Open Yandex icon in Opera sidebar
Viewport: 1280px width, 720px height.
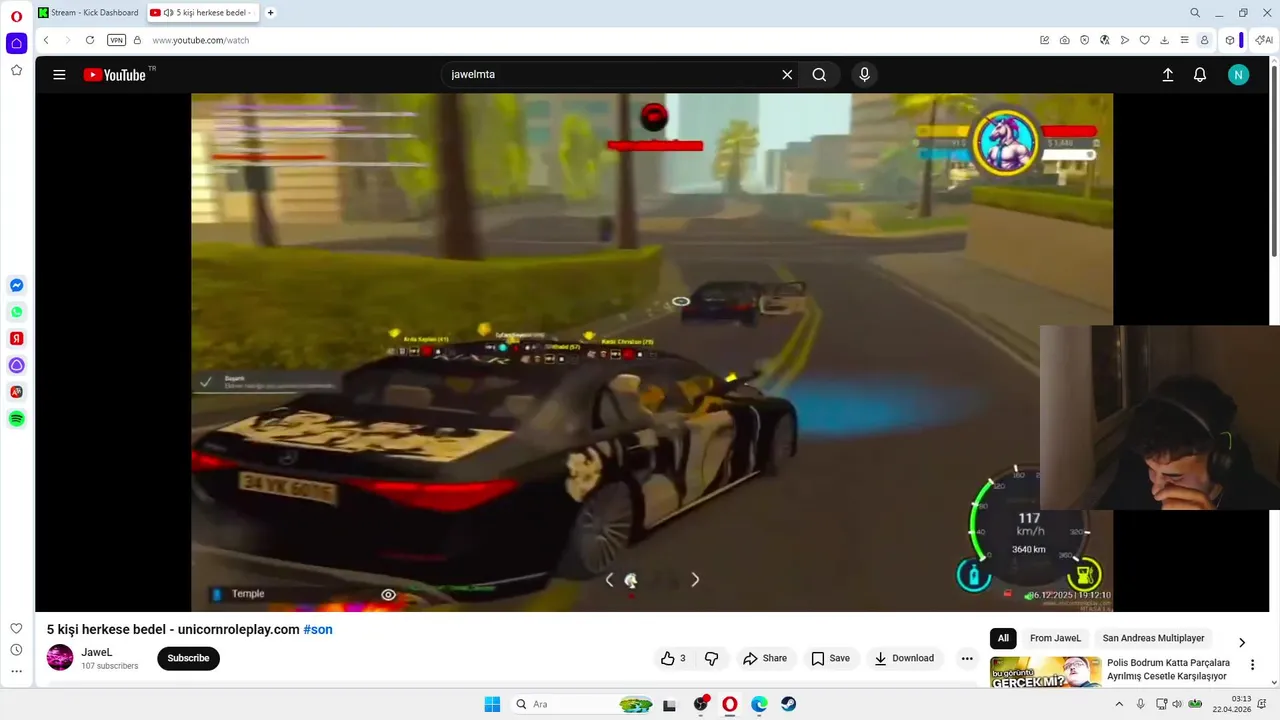pyautogui.click(x=16, y=339)
